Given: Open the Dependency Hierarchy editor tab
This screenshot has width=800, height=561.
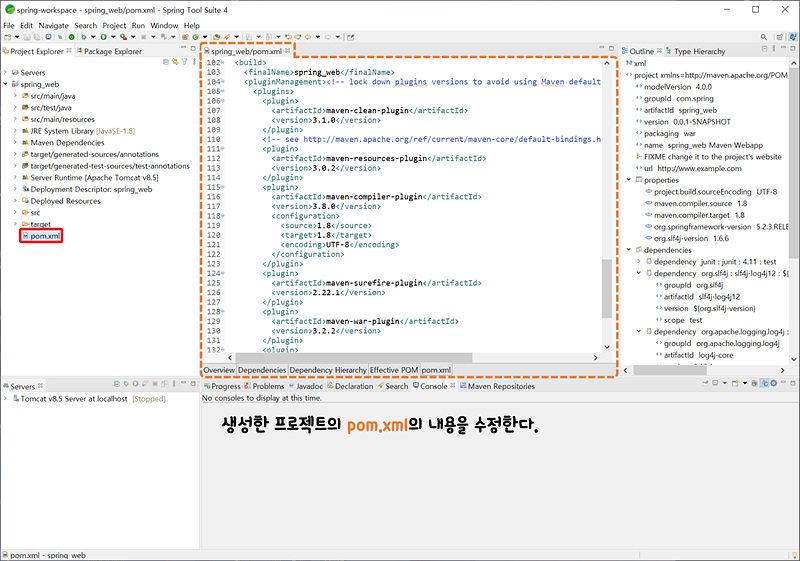Looking at the screenshot, I should click(328, 370).
